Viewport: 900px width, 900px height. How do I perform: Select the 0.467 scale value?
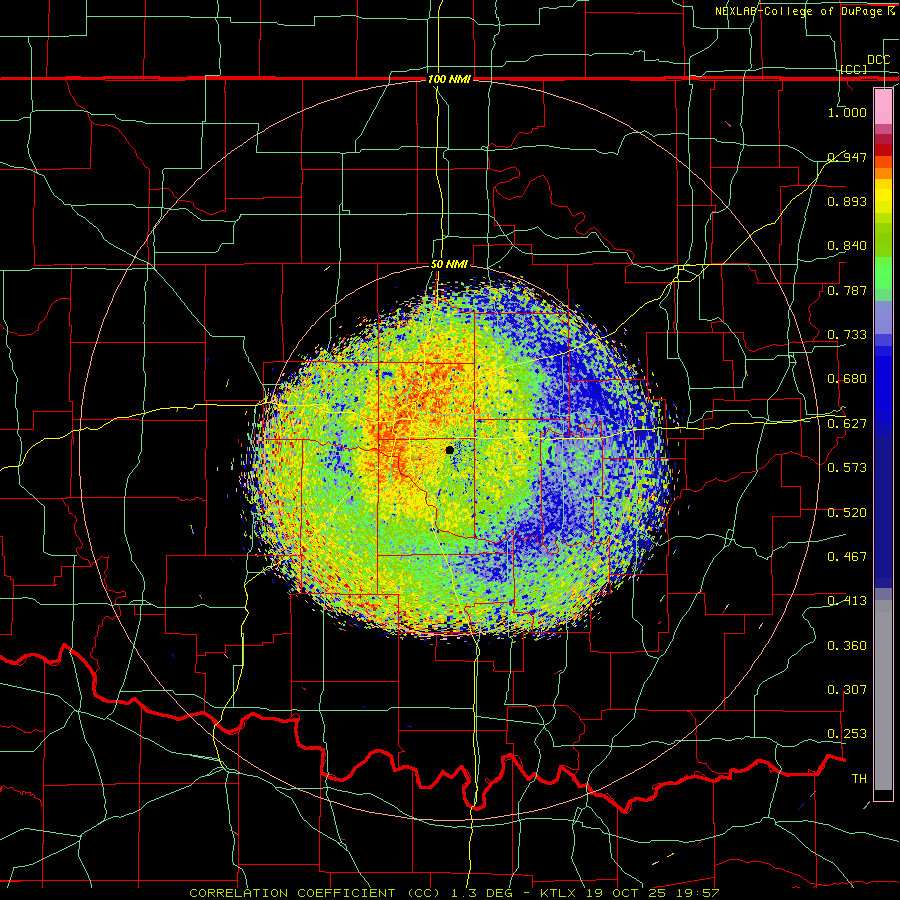[847, 557]
